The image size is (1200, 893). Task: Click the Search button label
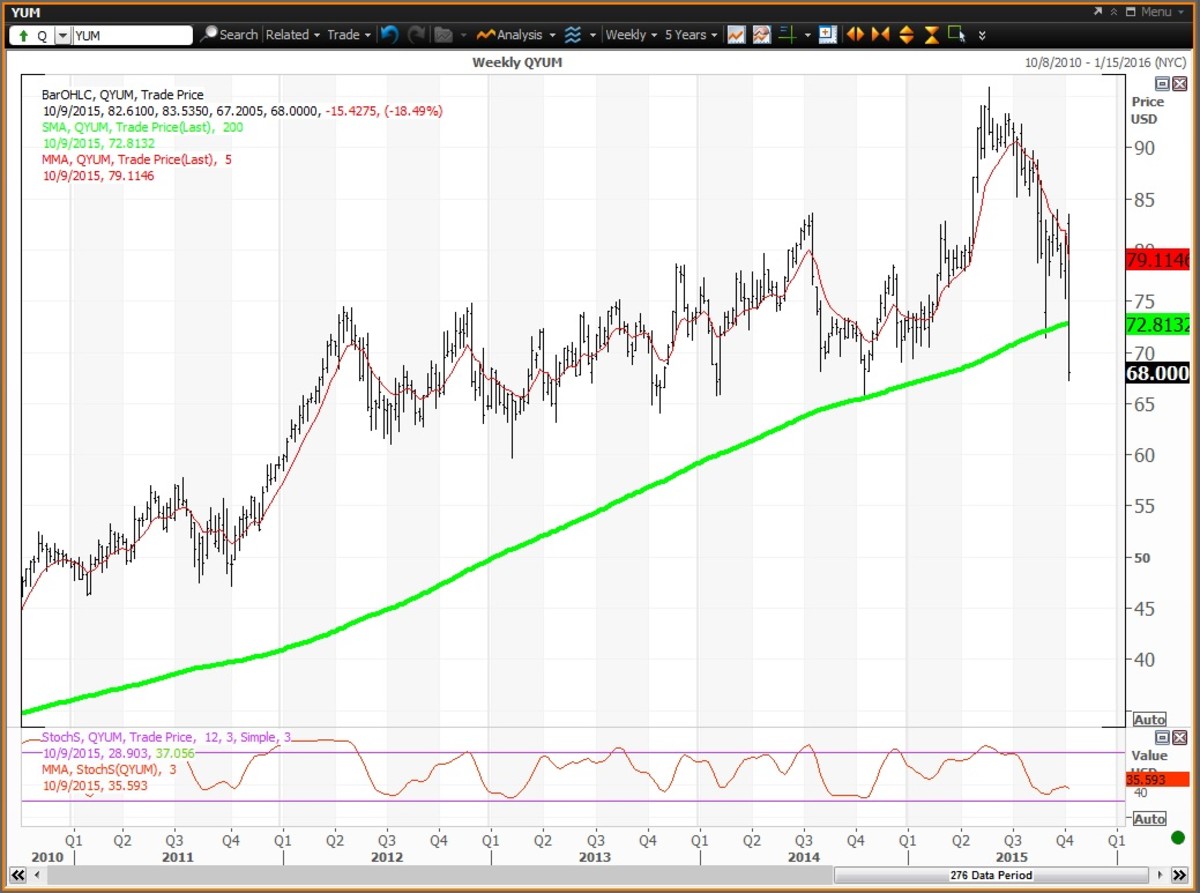tap(237, 34)
